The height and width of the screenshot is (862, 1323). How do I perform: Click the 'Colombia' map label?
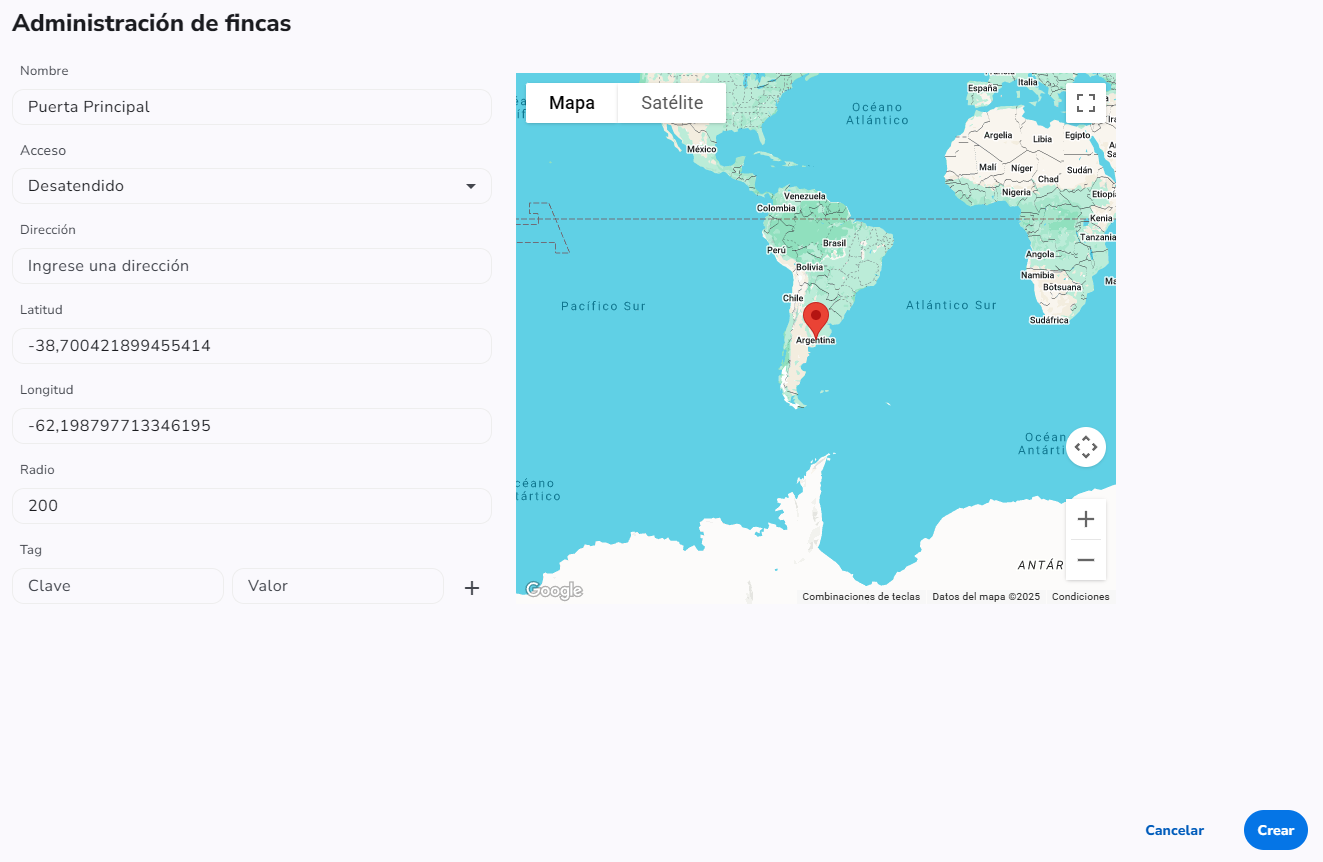click(776, 208)
